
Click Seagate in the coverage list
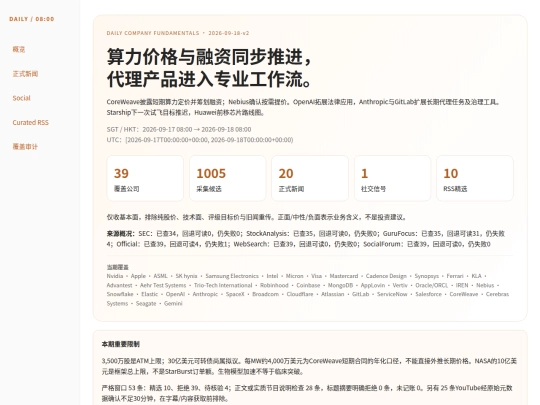point(146,304)
